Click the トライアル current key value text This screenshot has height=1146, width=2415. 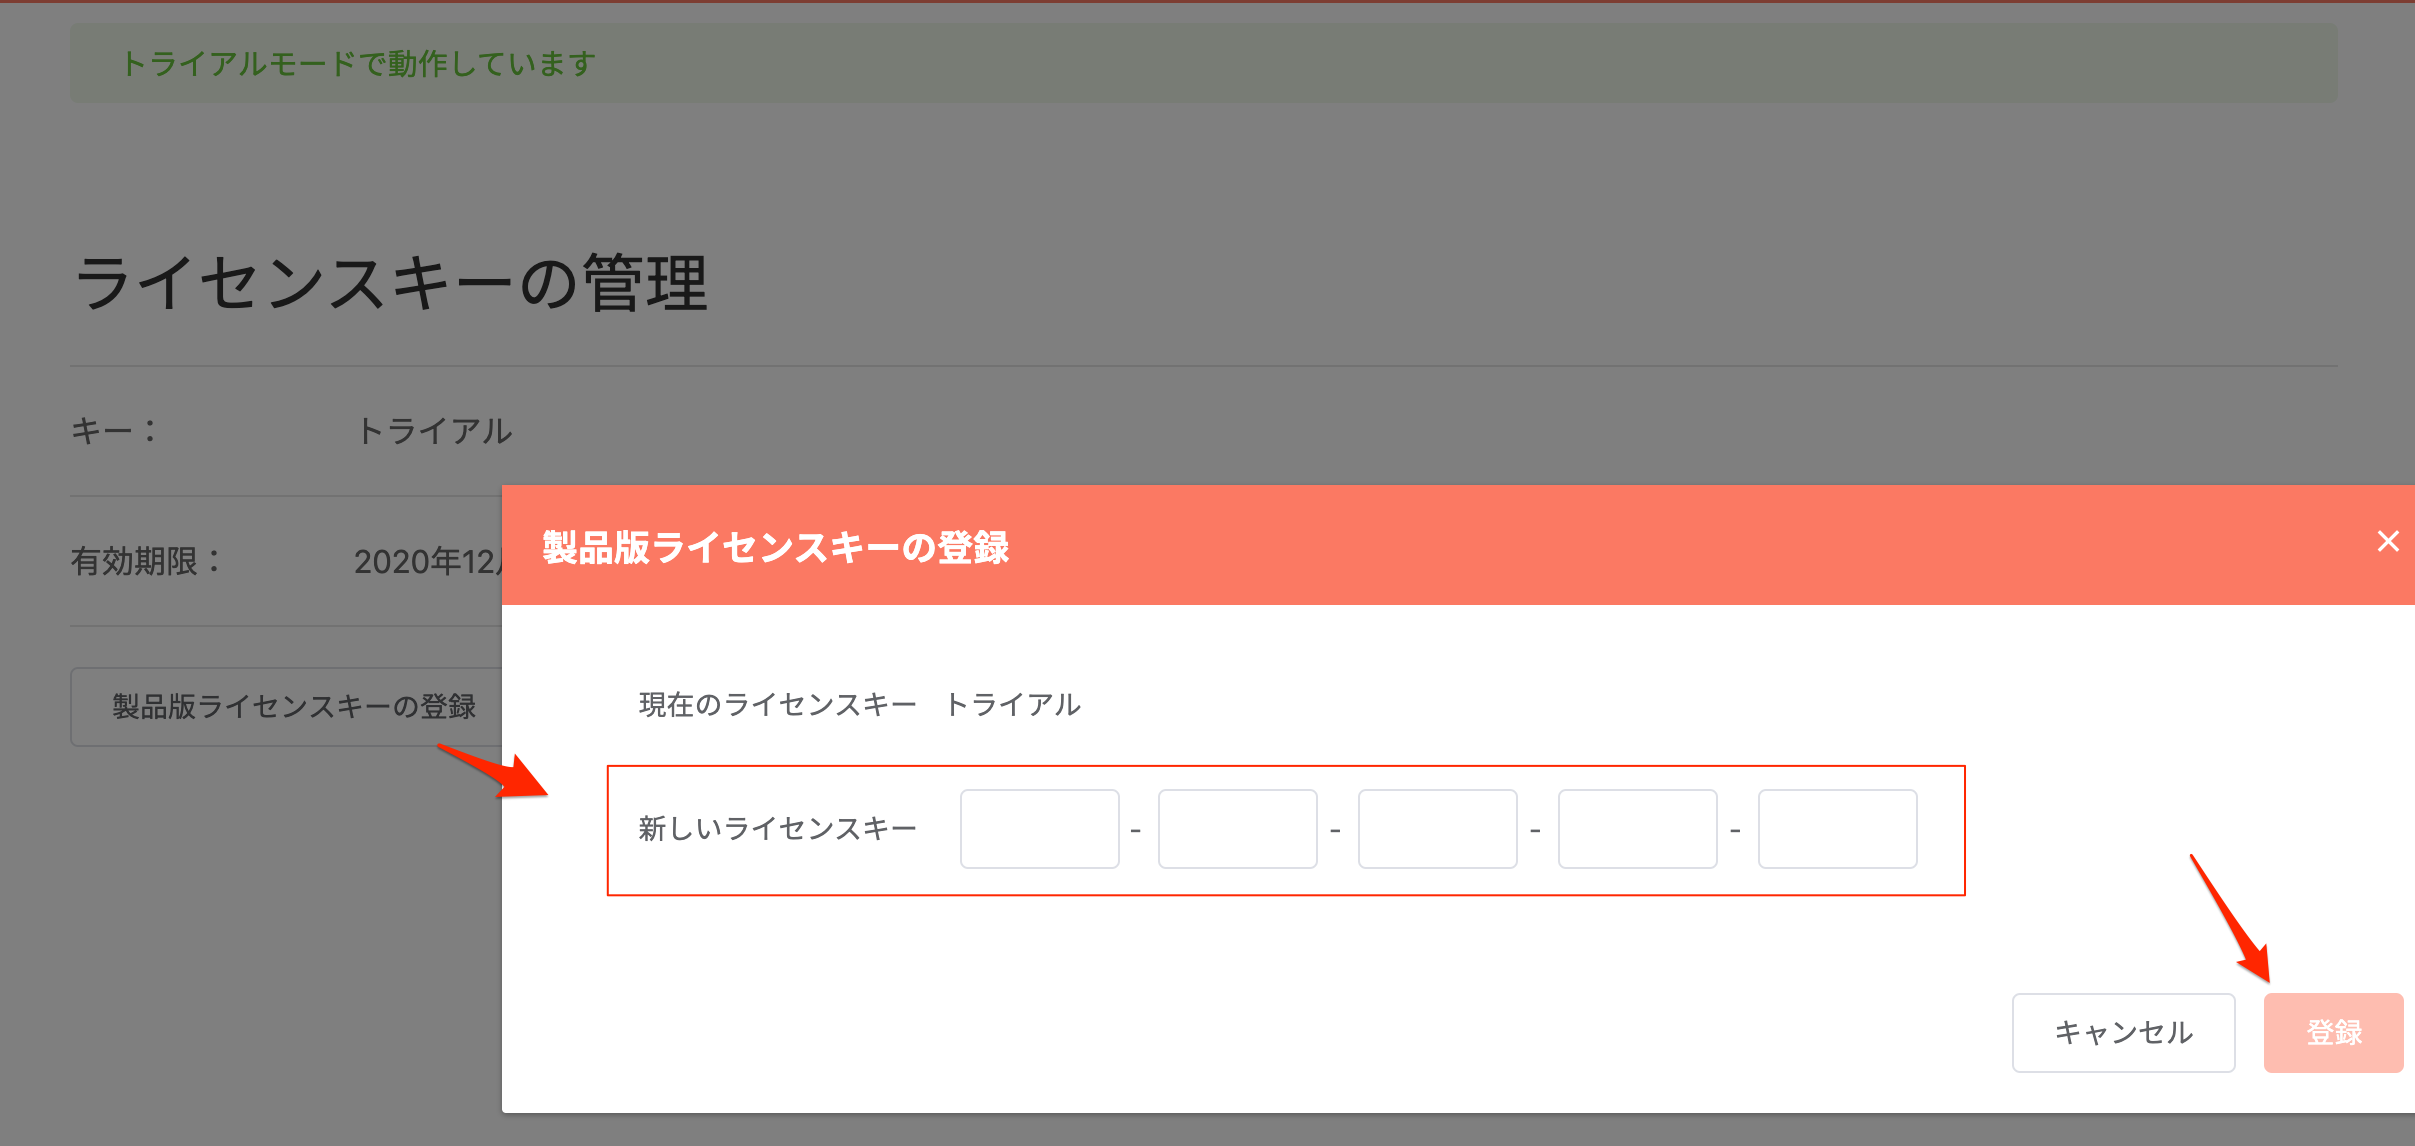[1014, 704]
